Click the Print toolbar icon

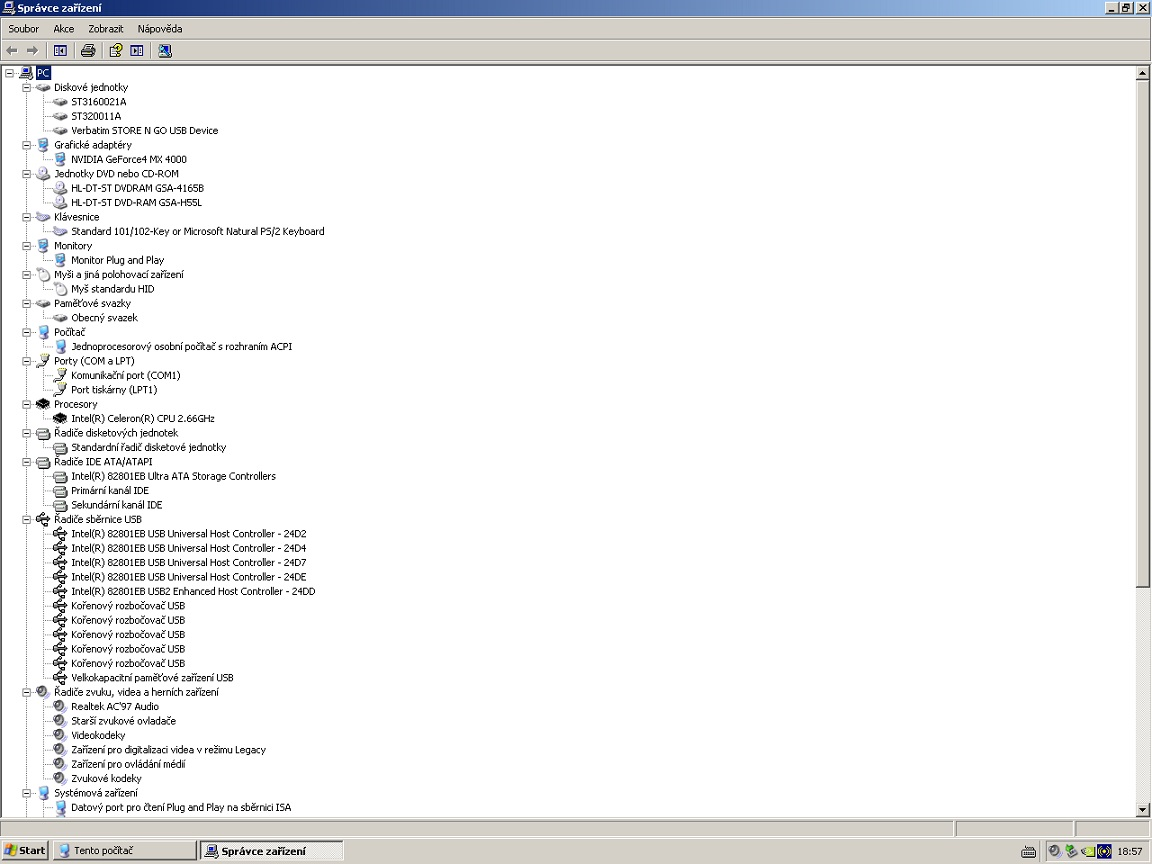pos(88,51)
